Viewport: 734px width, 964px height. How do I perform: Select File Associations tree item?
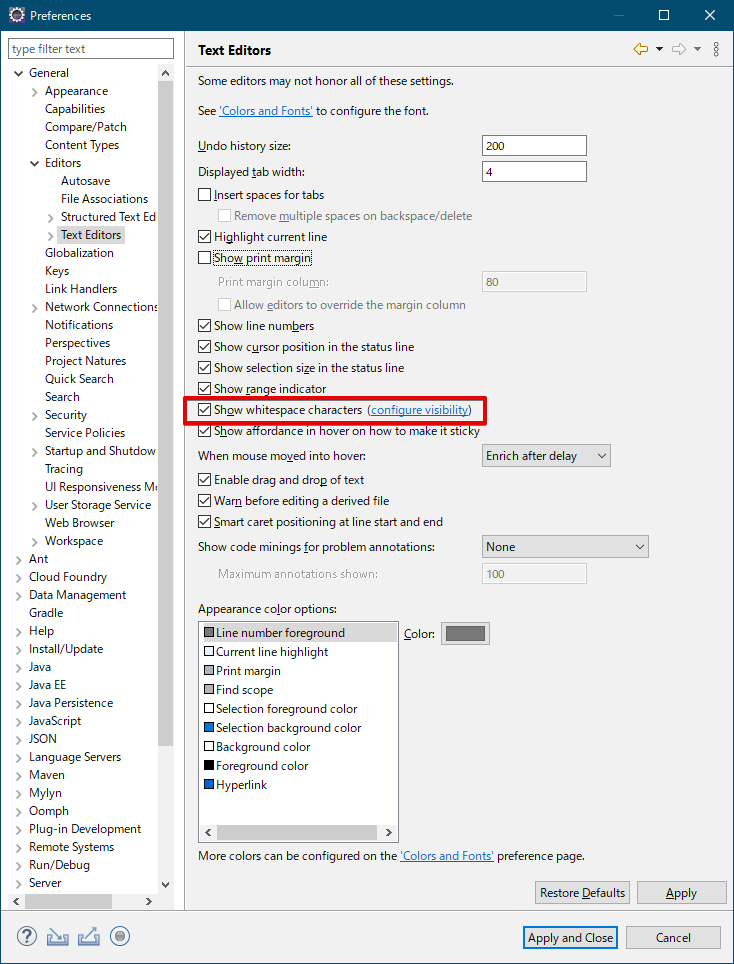(105, 199)
